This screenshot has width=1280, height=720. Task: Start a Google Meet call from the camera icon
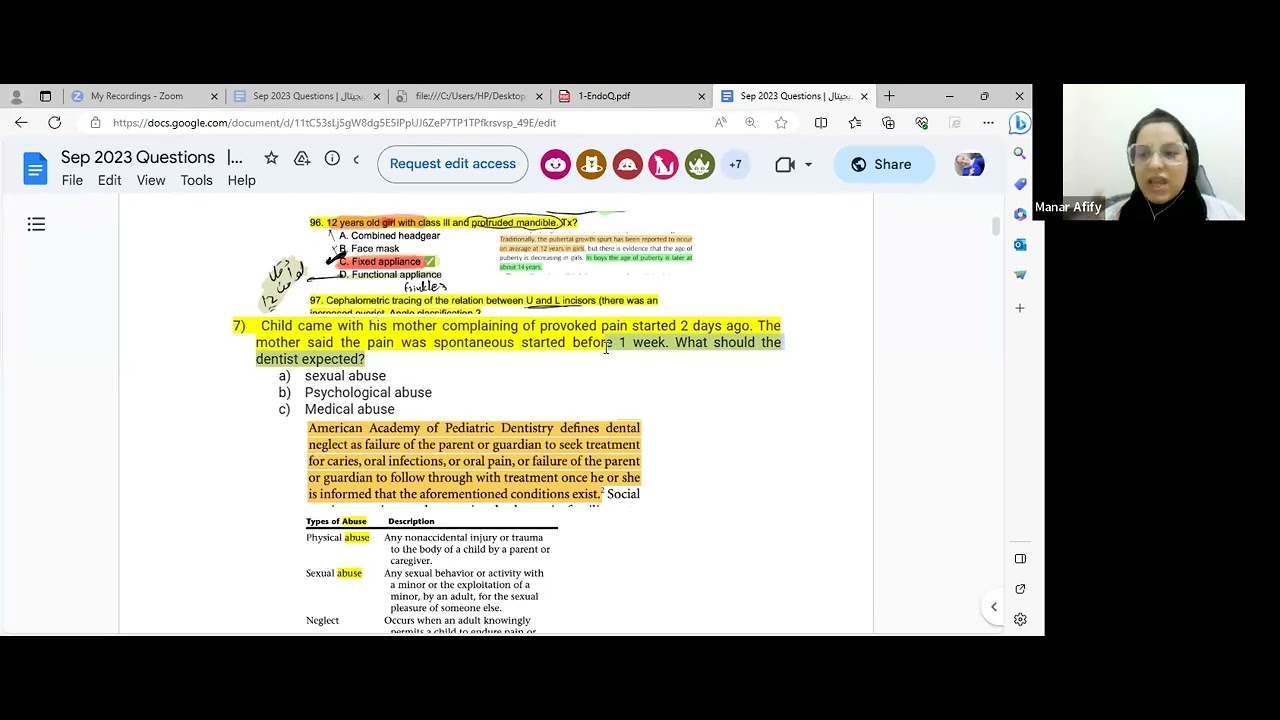[785, 164]
